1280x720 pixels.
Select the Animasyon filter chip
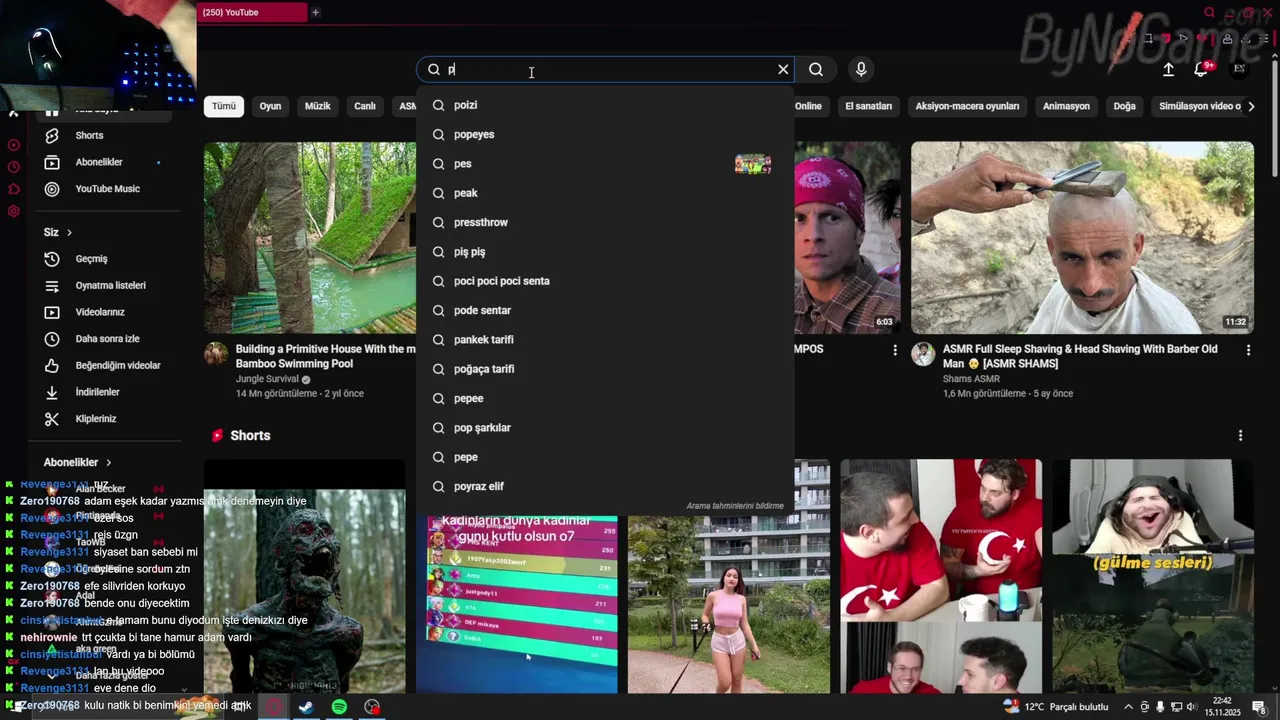click(x=1066, y=106)
